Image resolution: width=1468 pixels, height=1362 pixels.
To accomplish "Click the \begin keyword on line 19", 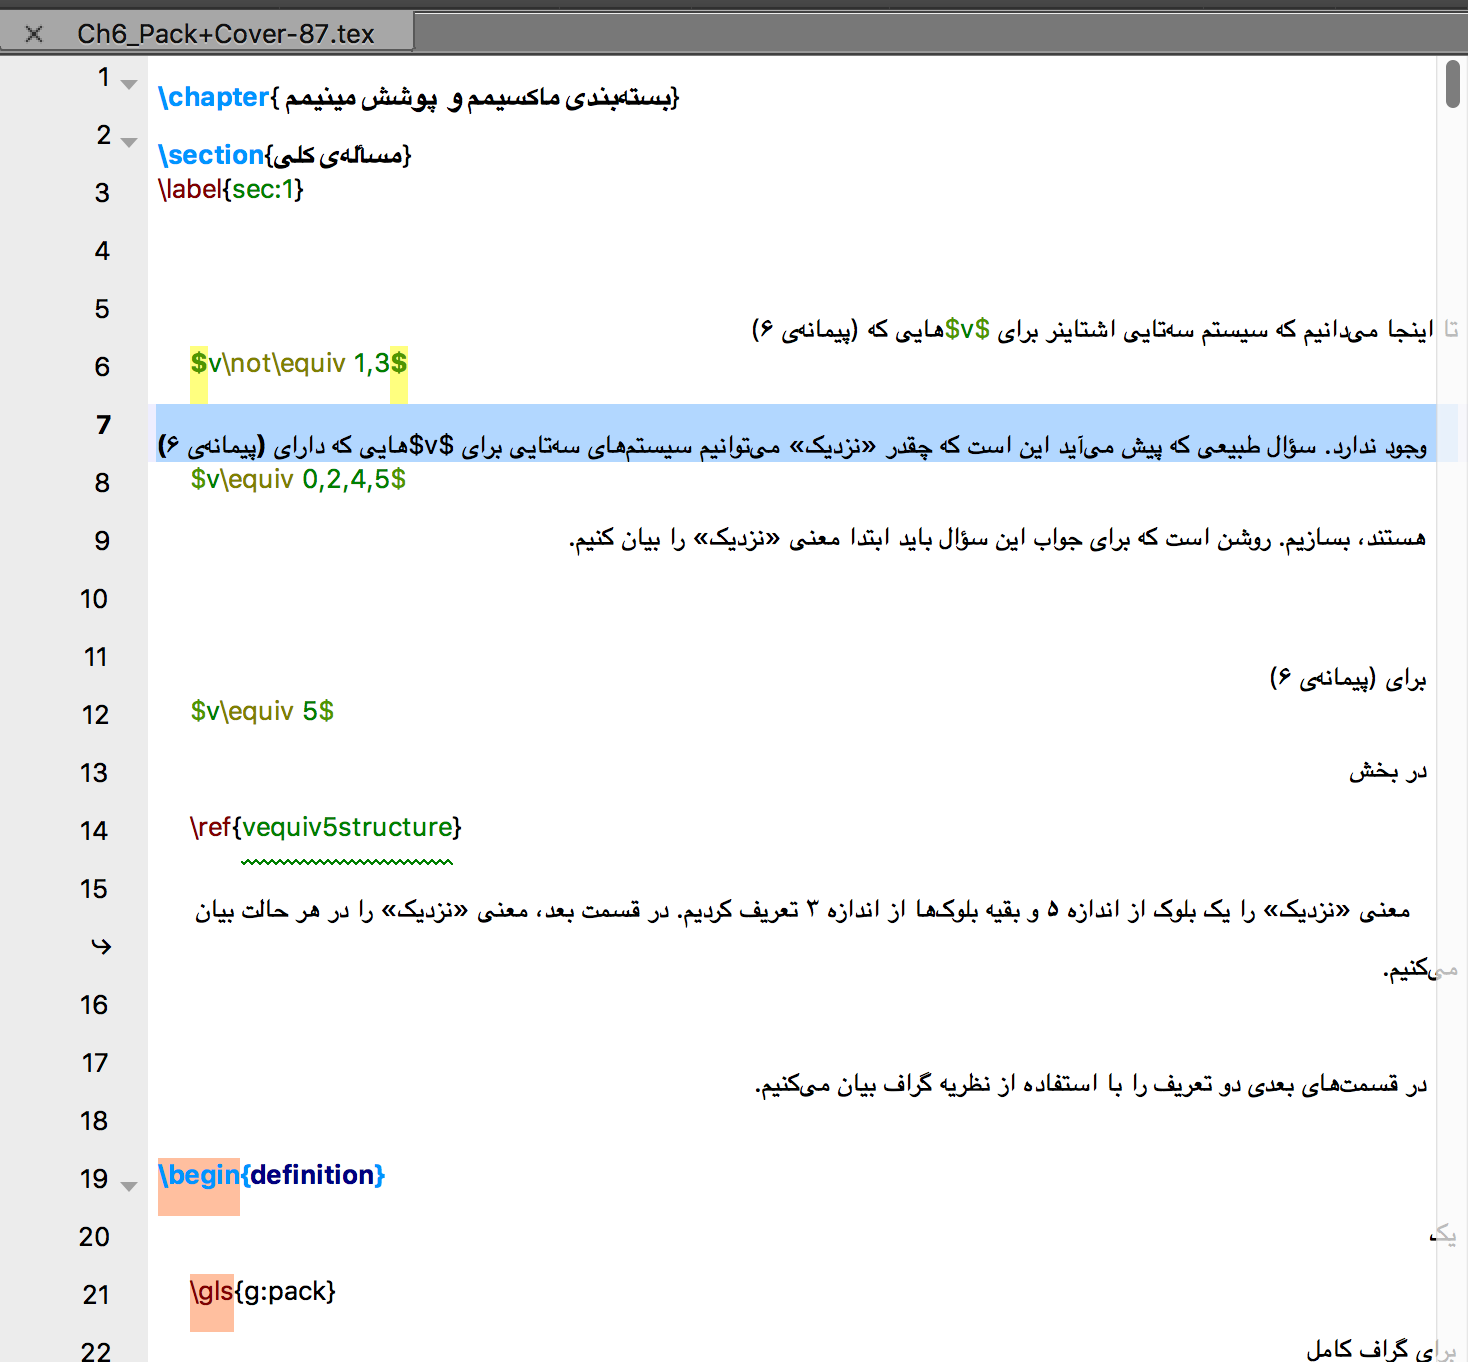I will click(x=199, y=1175).
